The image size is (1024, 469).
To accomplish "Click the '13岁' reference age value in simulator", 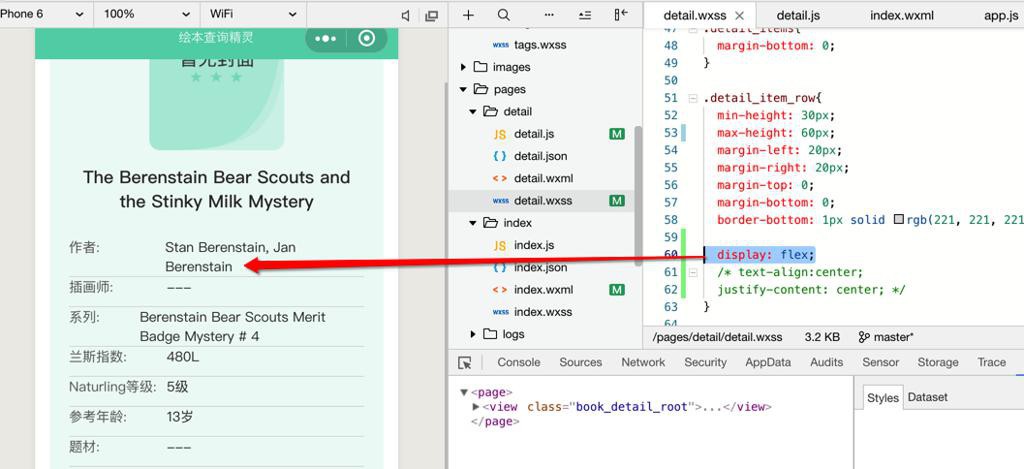I will click(180, 417).
